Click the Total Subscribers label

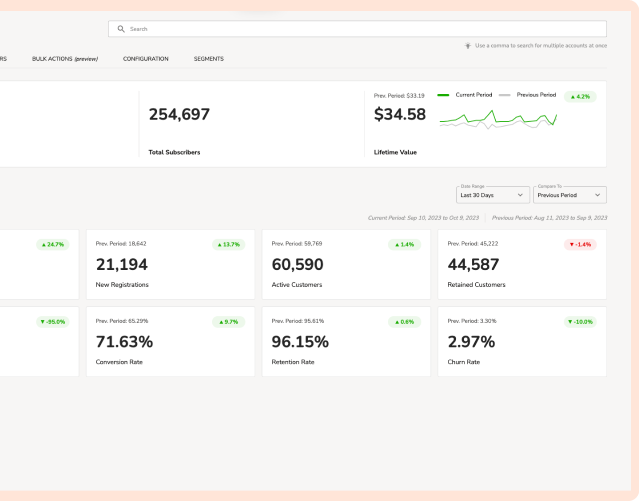click(x=174, y=152)
